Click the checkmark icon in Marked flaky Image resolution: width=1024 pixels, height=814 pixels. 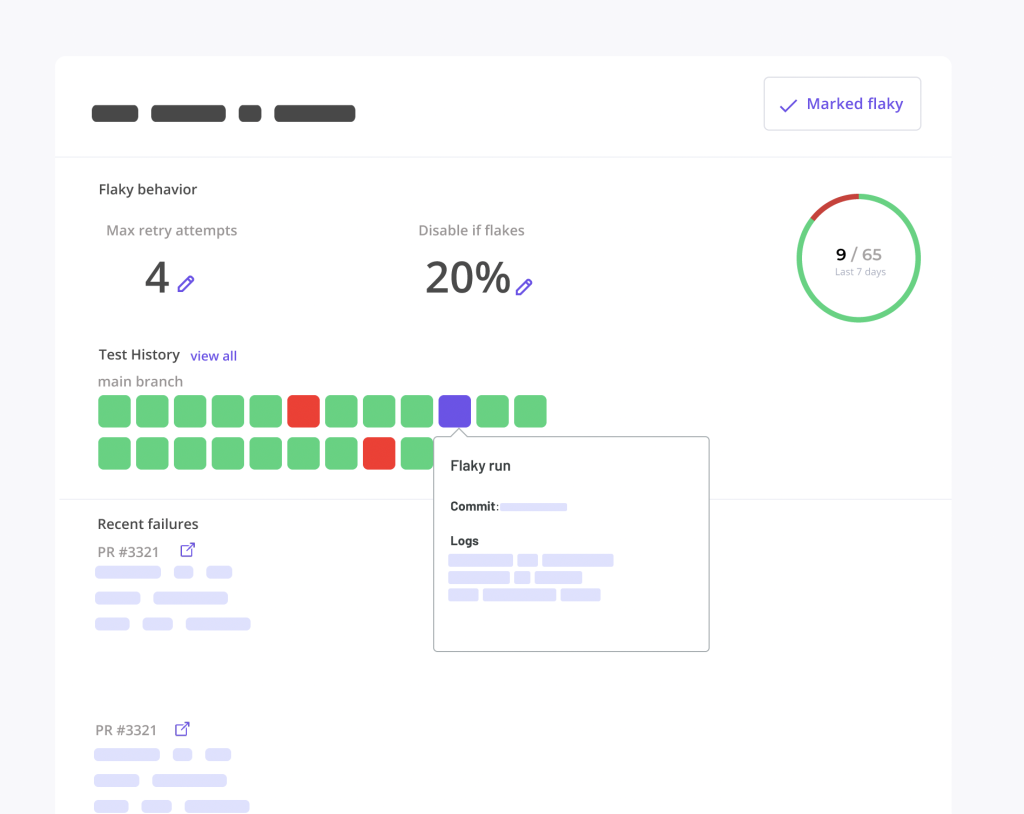tap(788, 105)
